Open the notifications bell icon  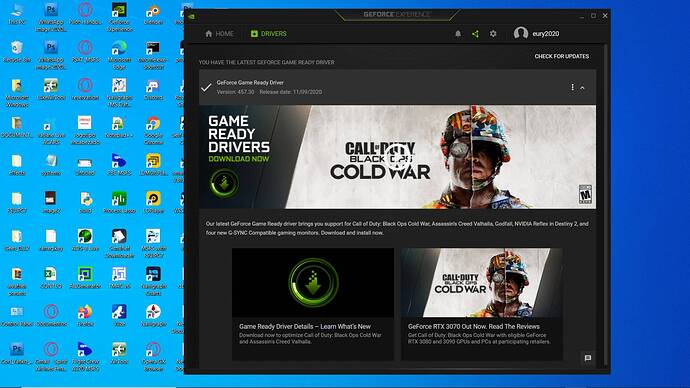click(458, 34)
